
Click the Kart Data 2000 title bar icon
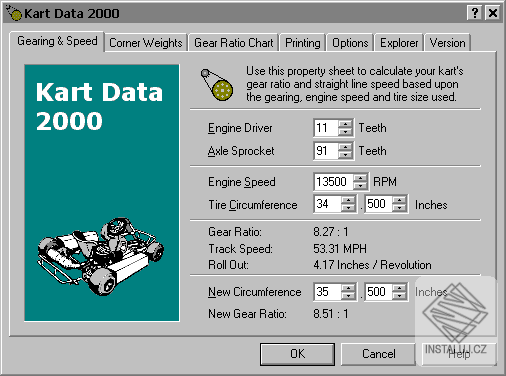[x=14, y=13]
